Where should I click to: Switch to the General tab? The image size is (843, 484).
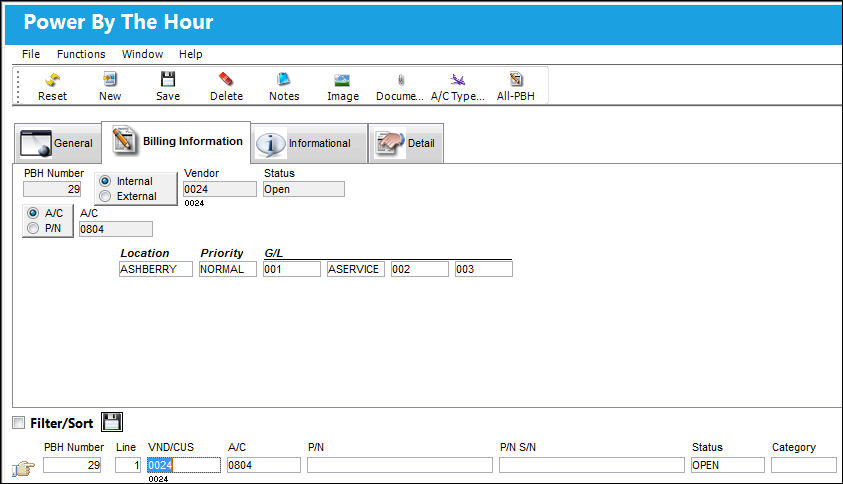(58, 144)
